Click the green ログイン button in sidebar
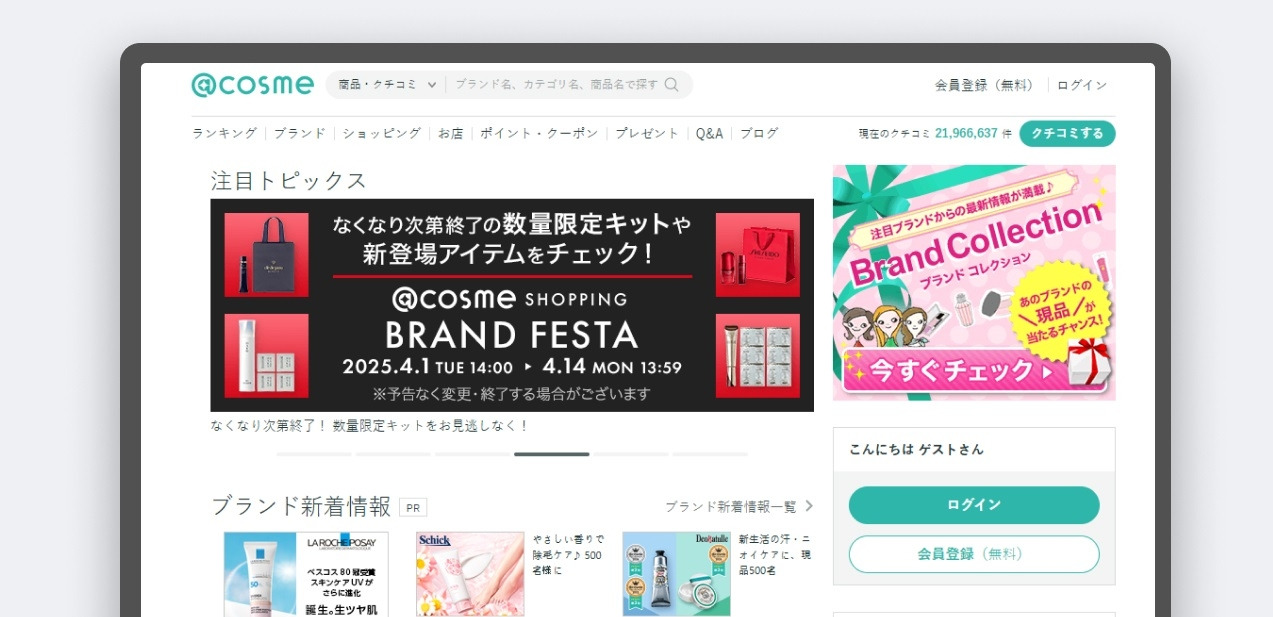This screenshot has height=617, width=1273. coord(974,505)
